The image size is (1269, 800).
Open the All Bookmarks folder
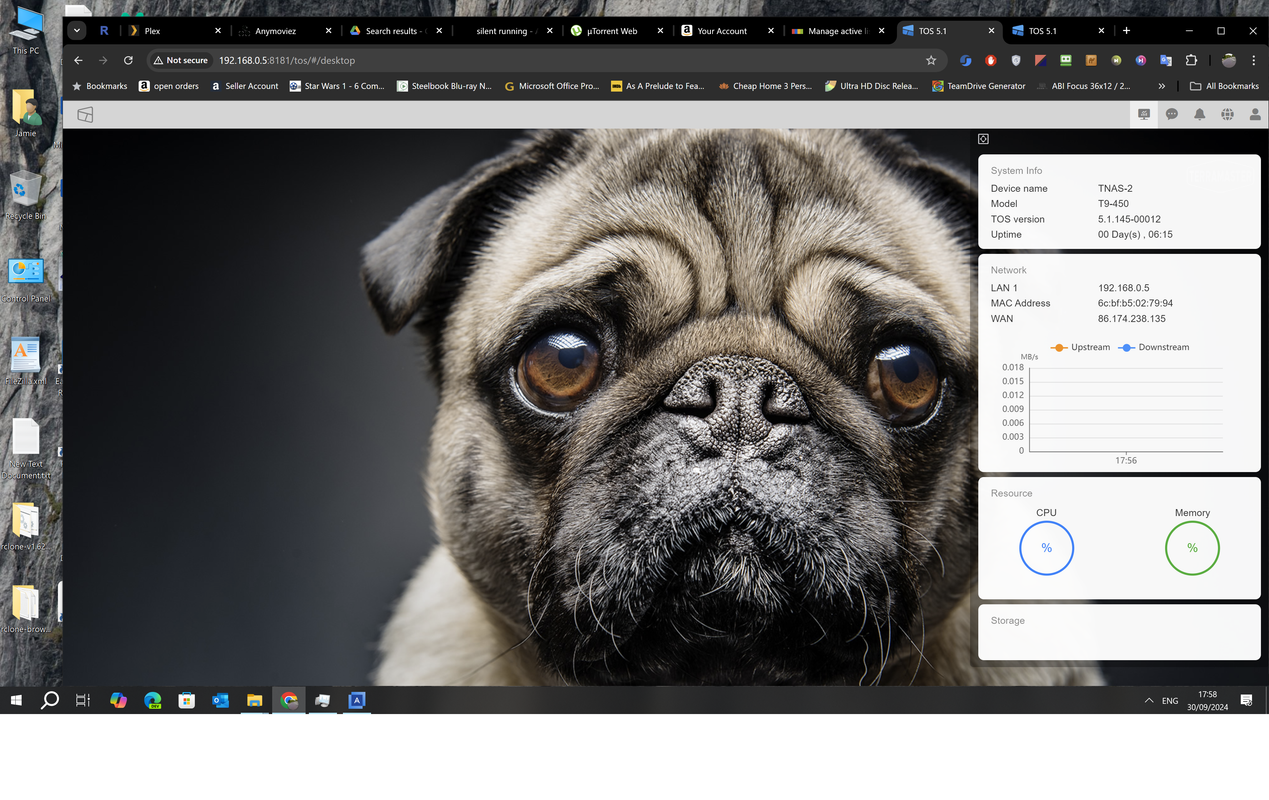[1224, 86]
